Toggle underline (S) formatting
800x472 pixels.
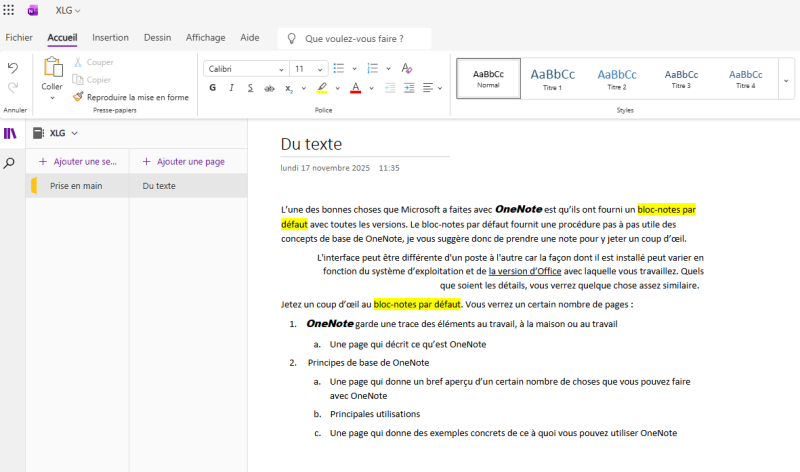pos(251,88)
